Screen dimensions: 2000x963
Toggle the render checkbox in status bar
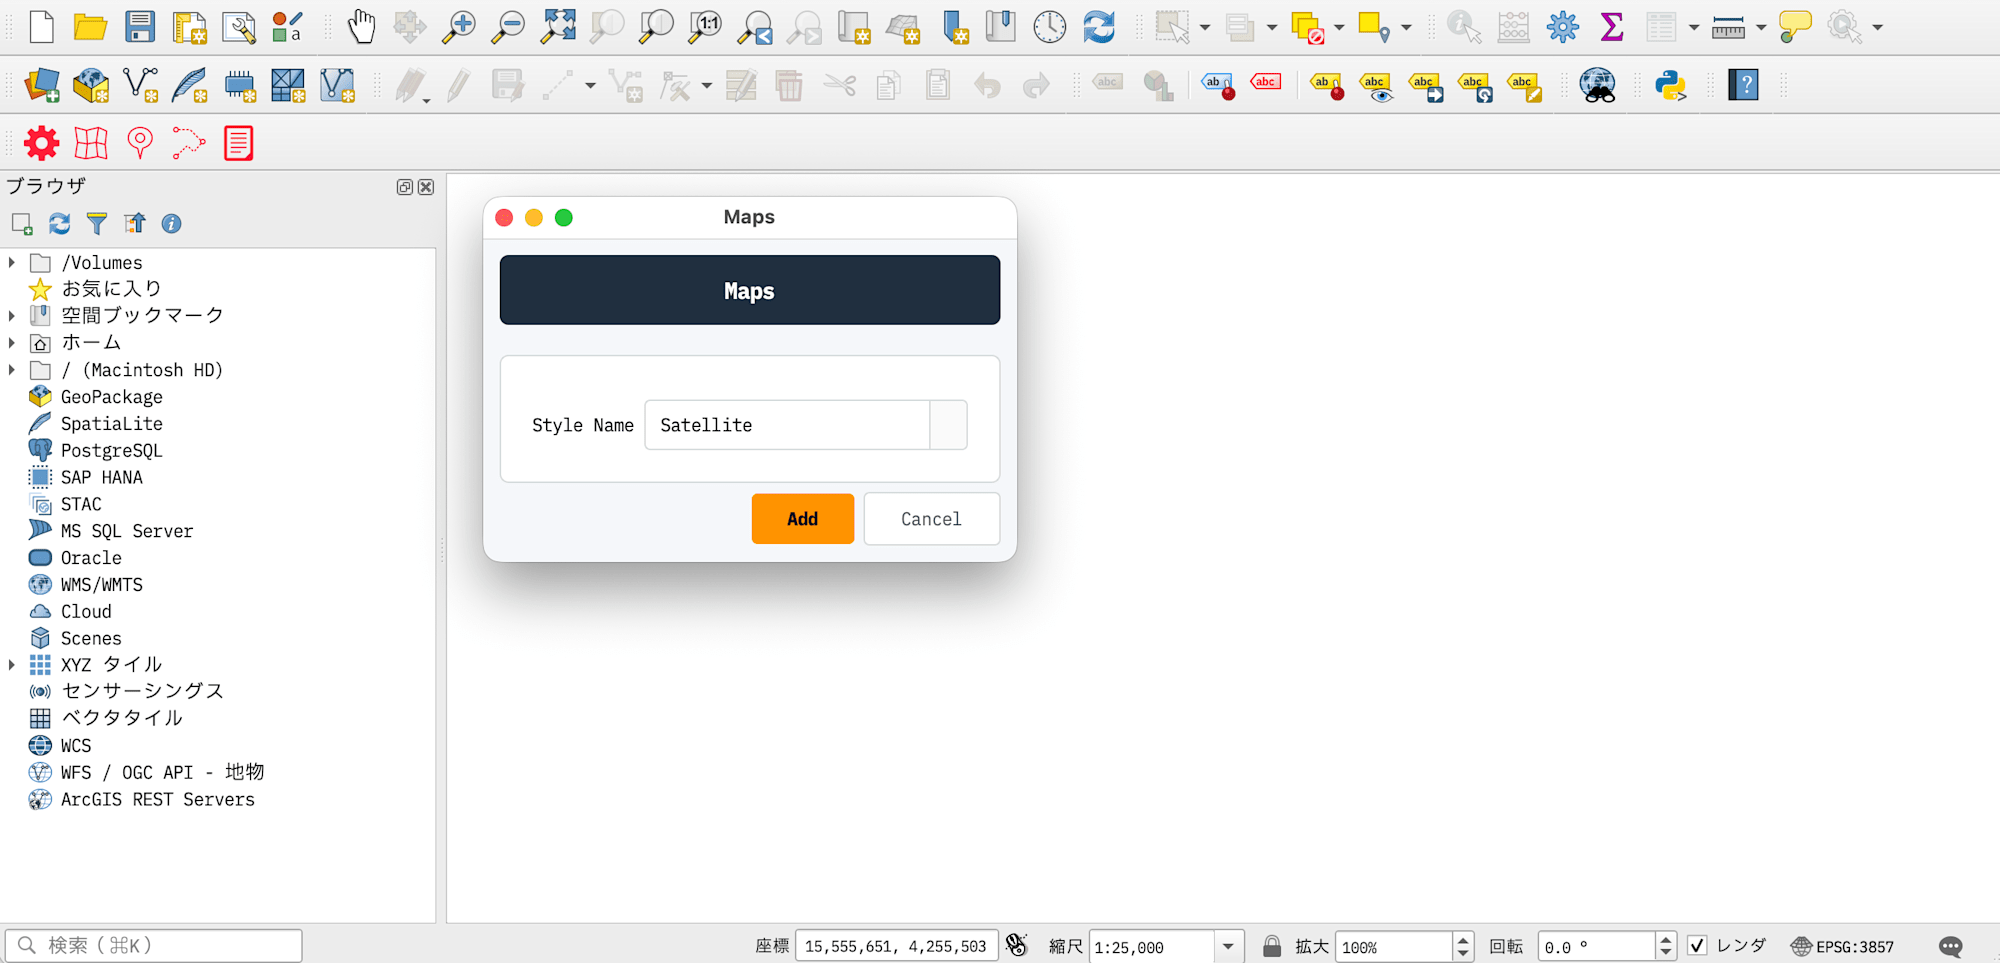1697,945
